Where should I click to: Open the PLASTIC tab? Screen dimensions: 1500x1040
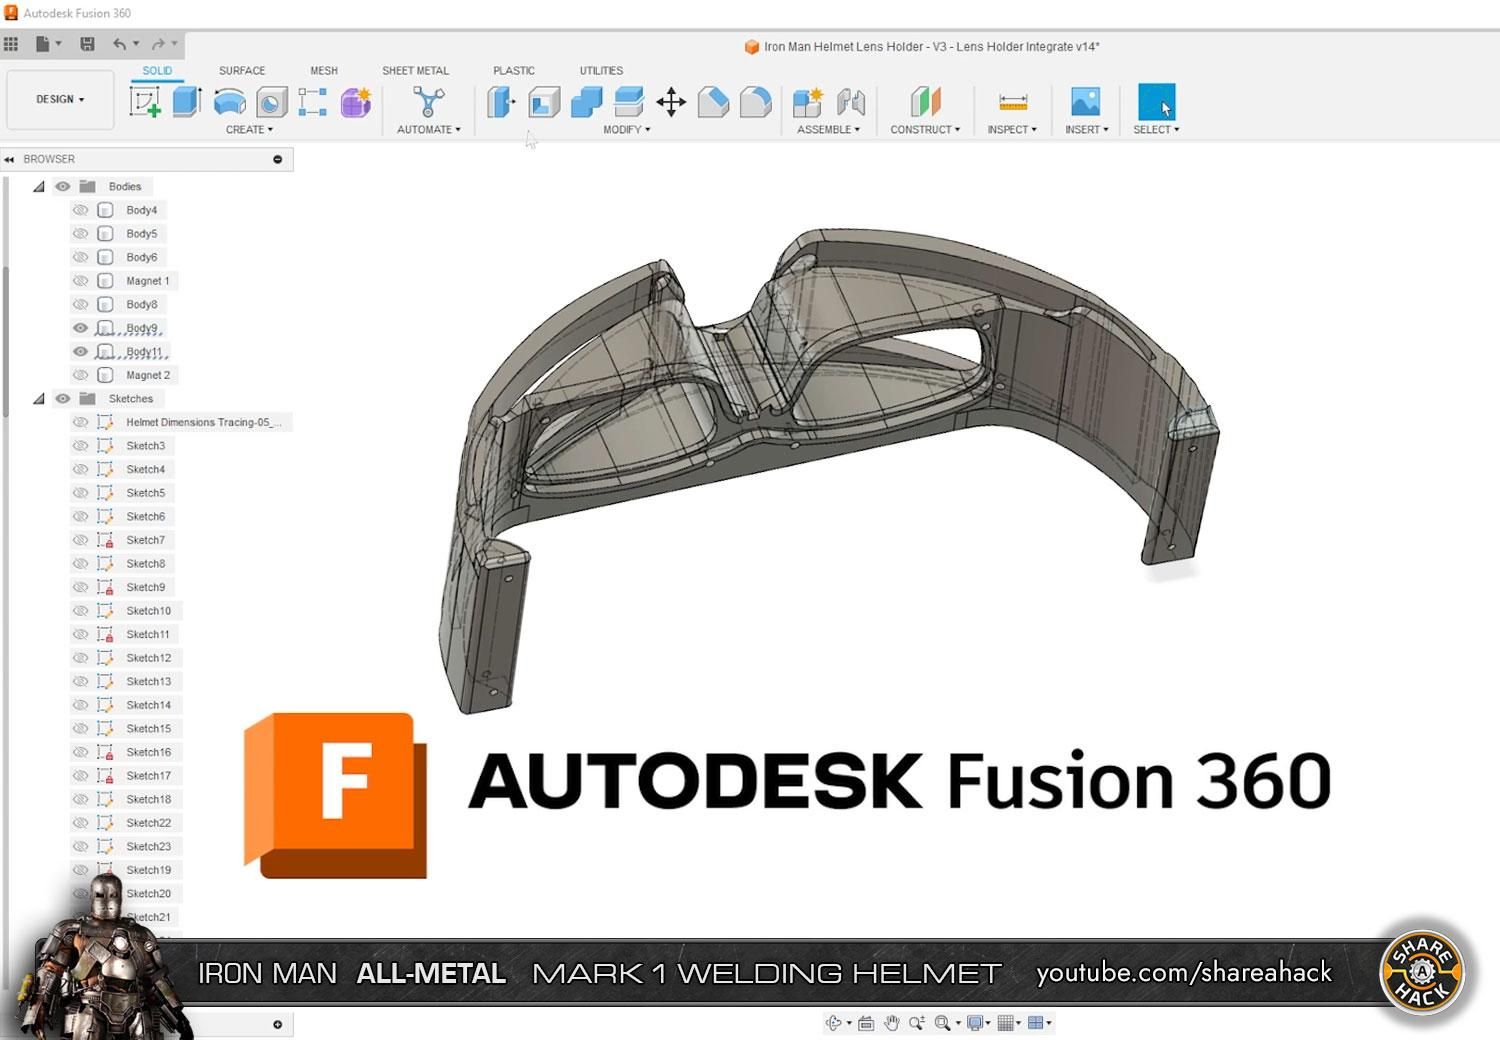click(x=514, y=71)
